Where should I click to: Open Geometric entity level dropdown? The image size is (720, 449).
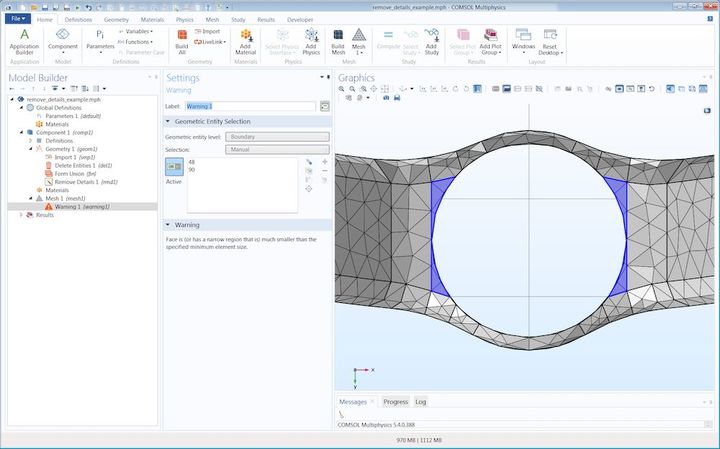[x=277, y=137]
